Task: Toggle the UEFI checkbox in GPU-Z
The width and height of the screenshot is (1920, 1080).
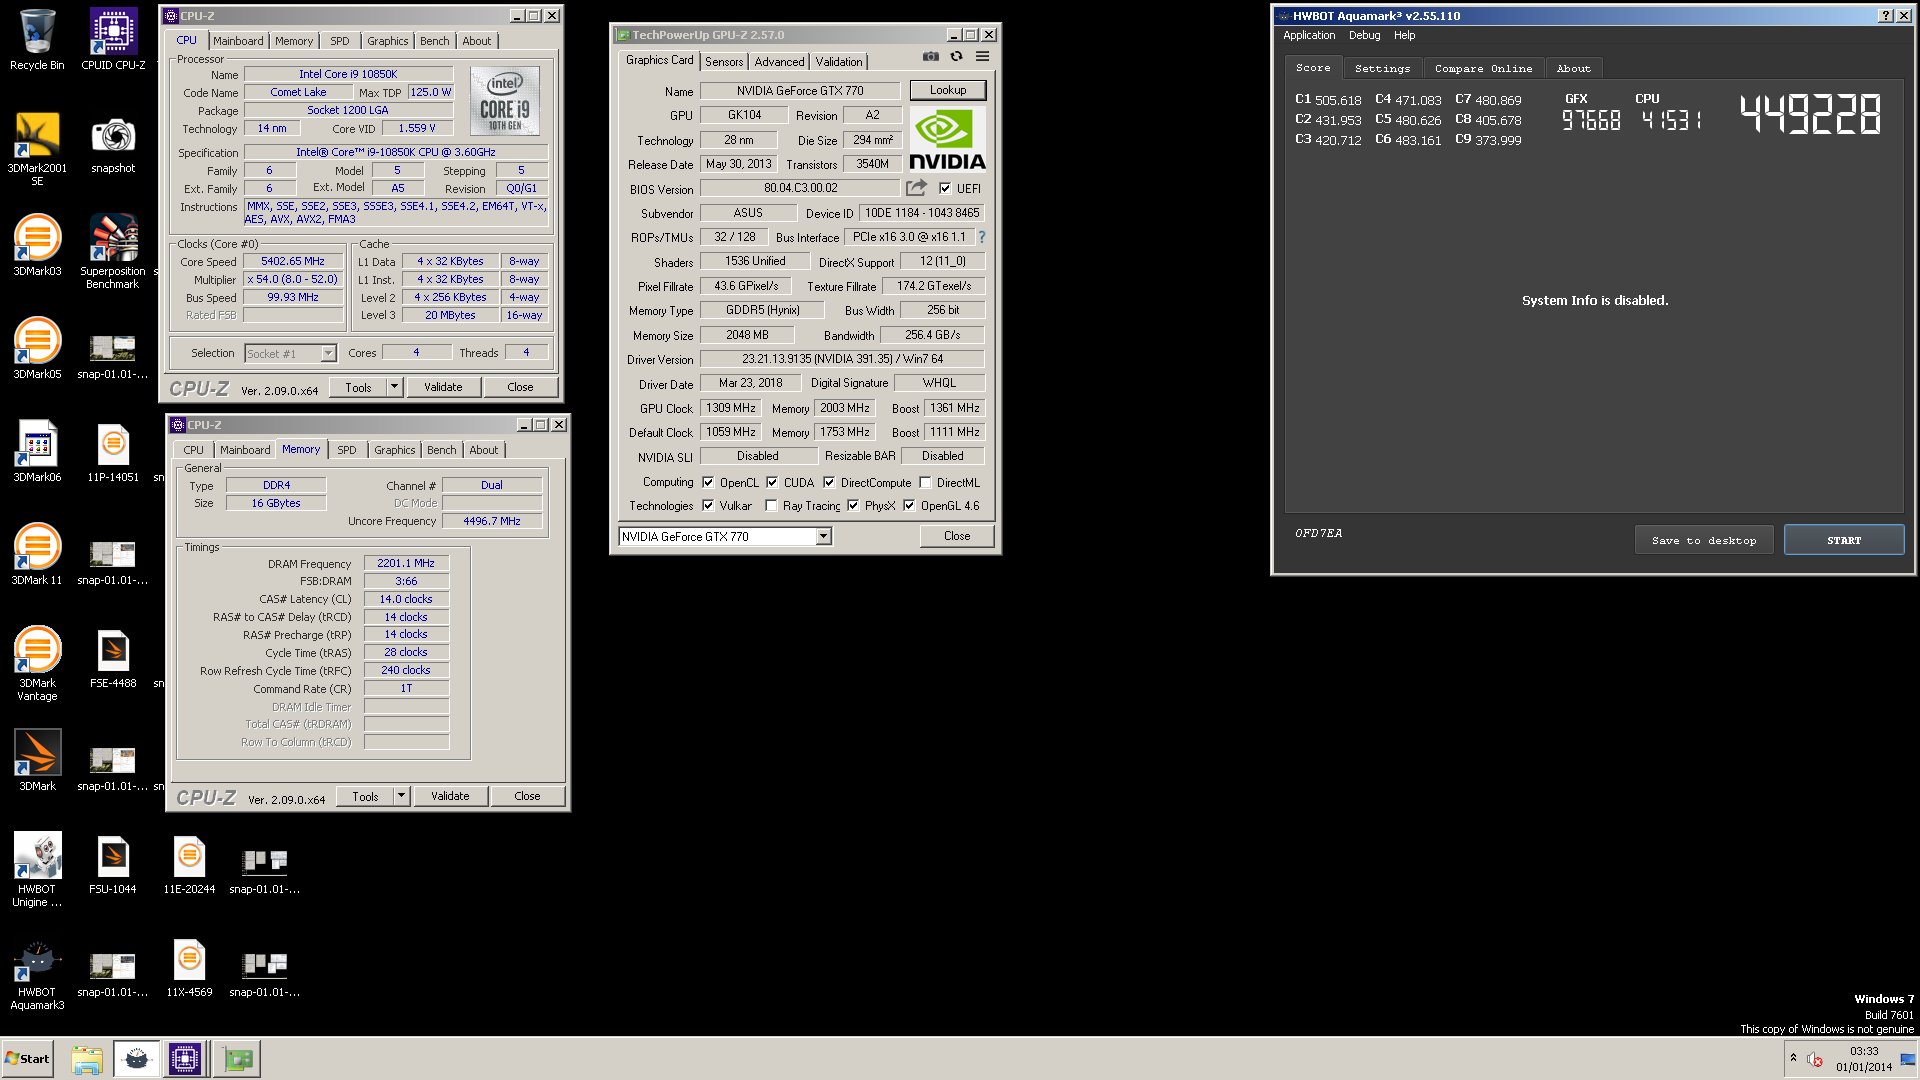Action: coord(945,188)
